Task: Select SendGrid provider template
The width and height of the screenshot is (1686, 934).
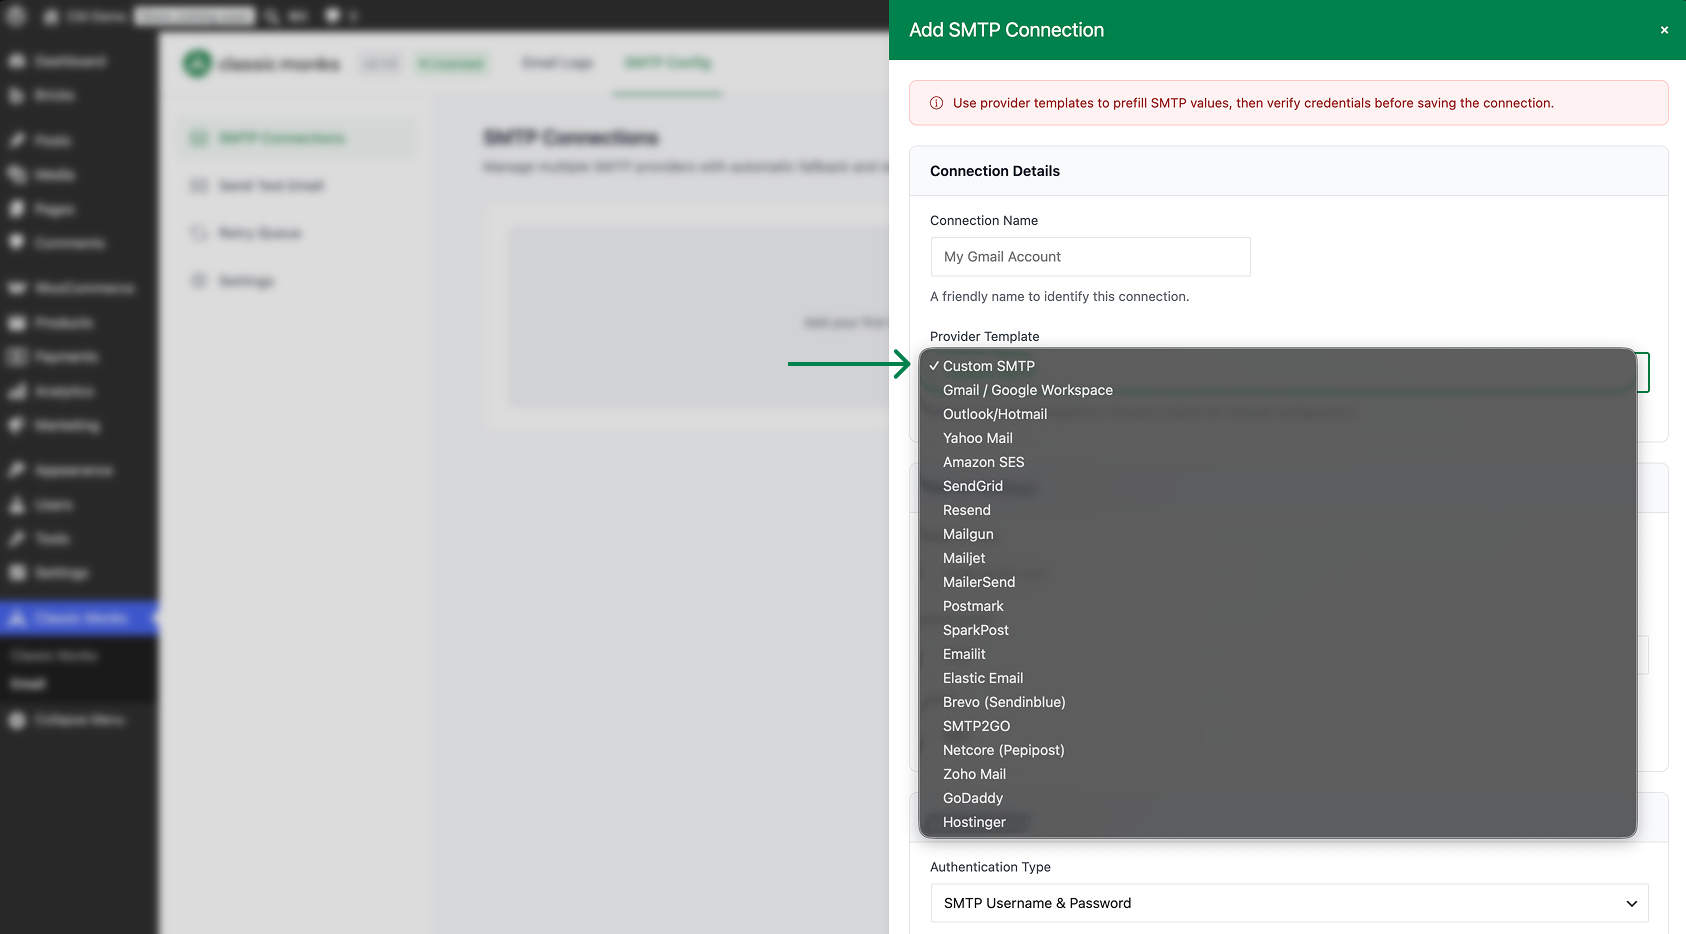Action: (1277, 486)
